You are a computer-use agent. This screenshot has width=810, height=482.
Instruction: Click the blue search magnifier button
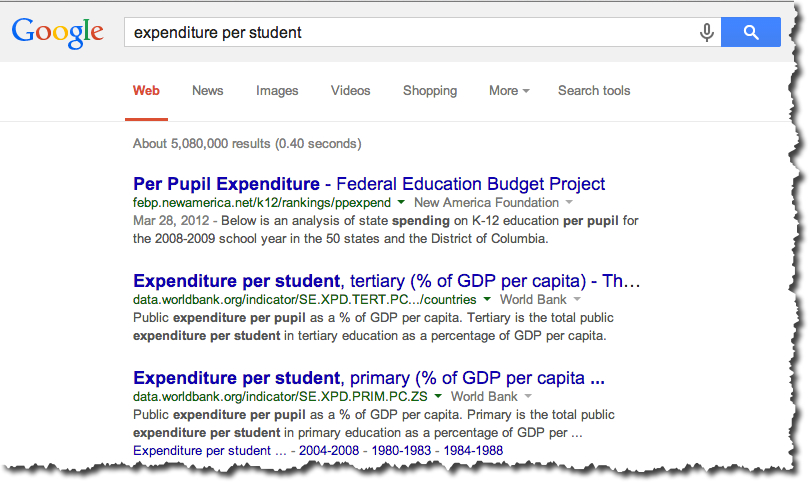point(751,32)
